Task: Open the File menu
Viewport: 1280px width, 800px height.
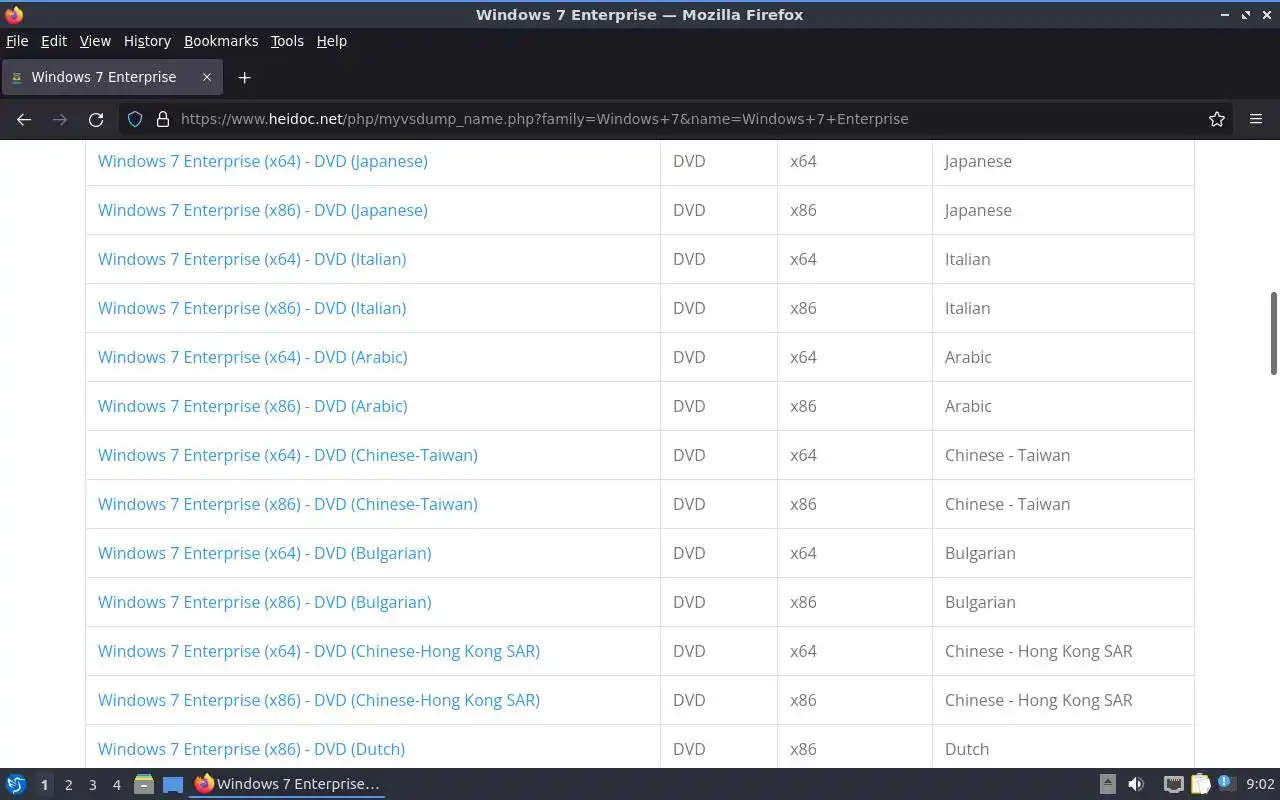Action: coord(17,41)
